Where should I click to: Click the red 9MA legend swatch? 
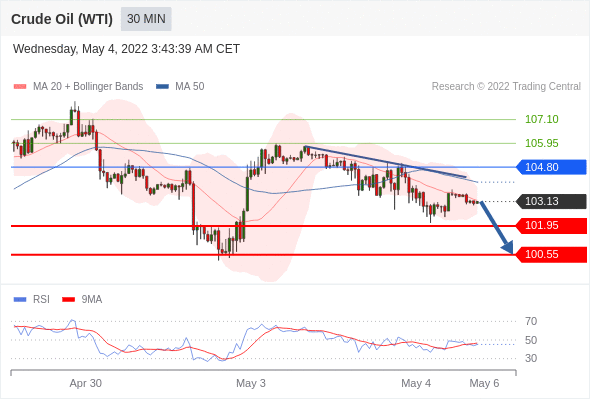(x=68, y=300)
